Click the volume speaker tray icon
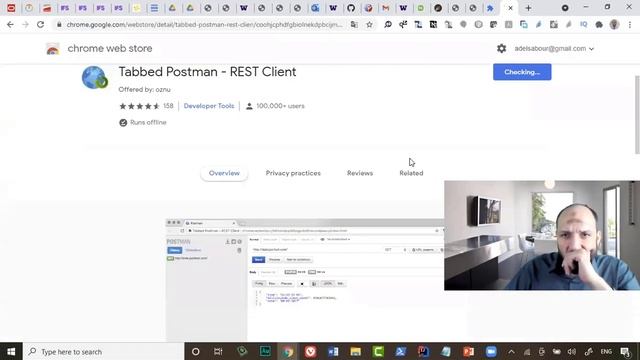 tap(572, 351)
